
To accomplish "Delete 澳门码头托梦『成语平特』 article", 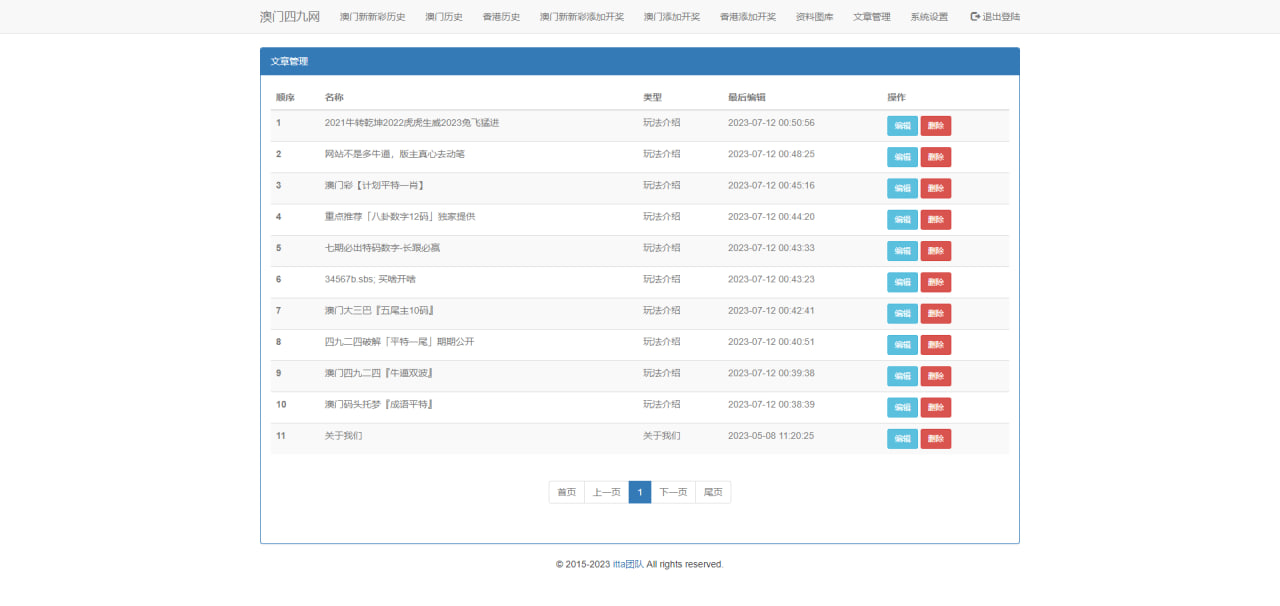I will tap(936, 407).
